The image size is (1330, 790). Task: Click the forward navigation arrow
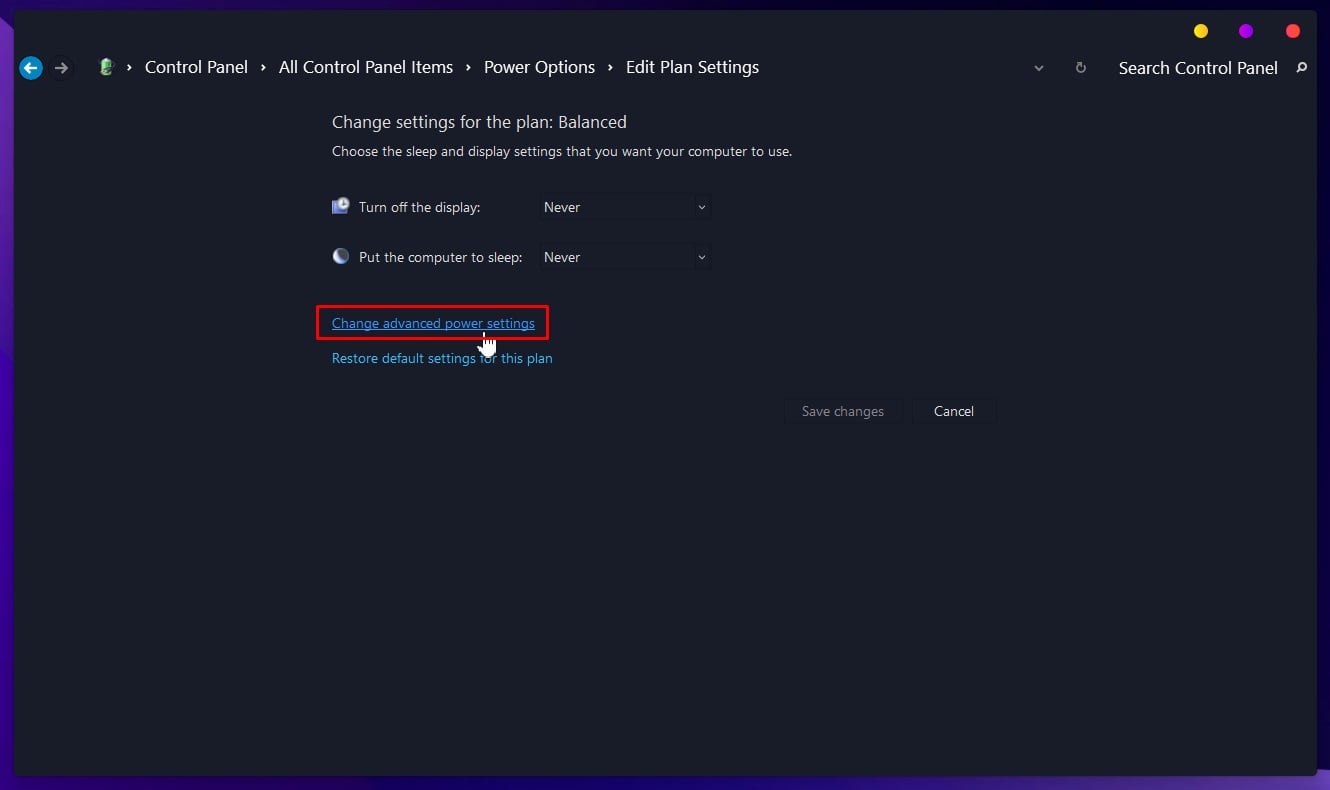[62, 68]
